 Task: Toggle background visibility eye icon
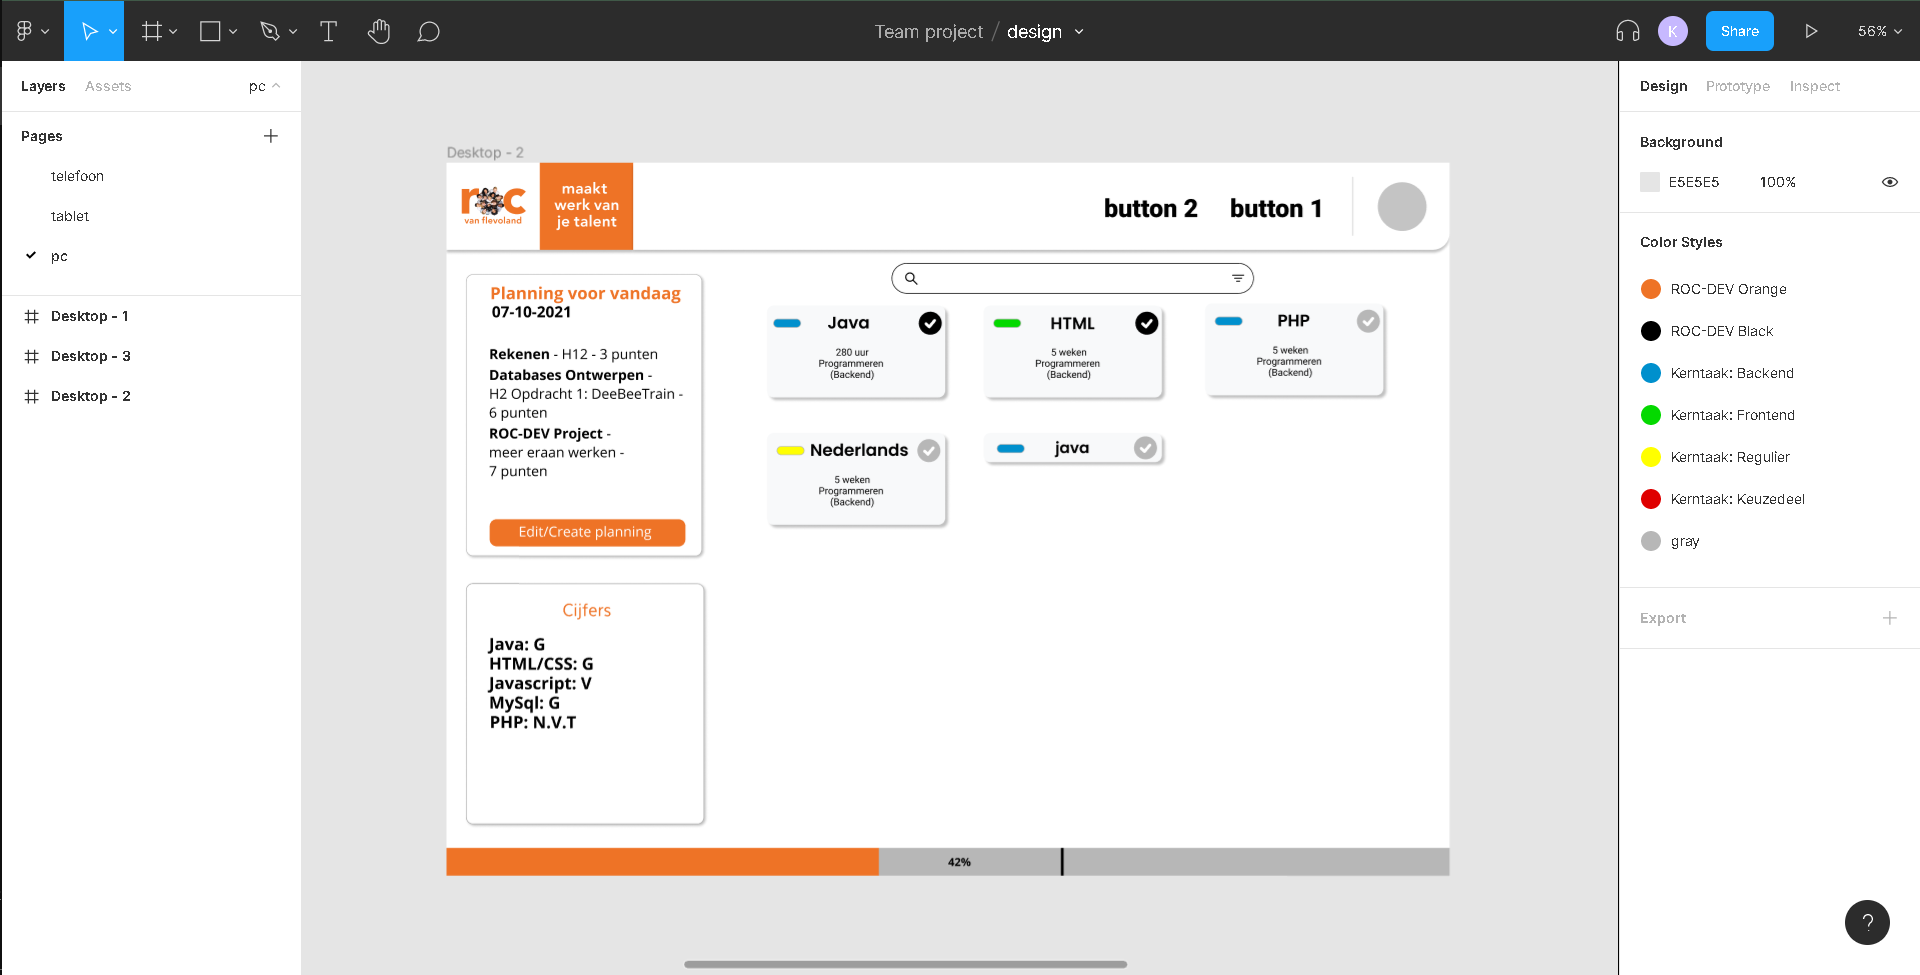coord(1889,182)
